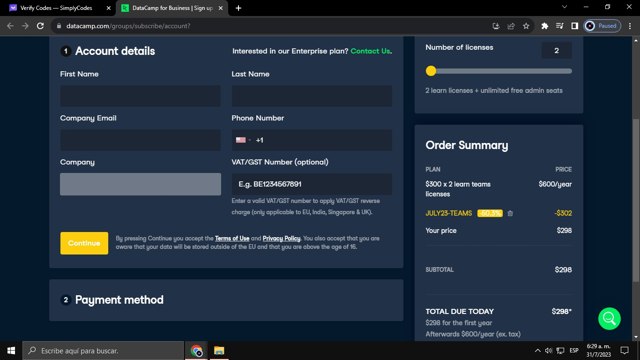This screenshot has height=360, width=640.
Task: Focus the First Name field
Action: coord(140,96)
